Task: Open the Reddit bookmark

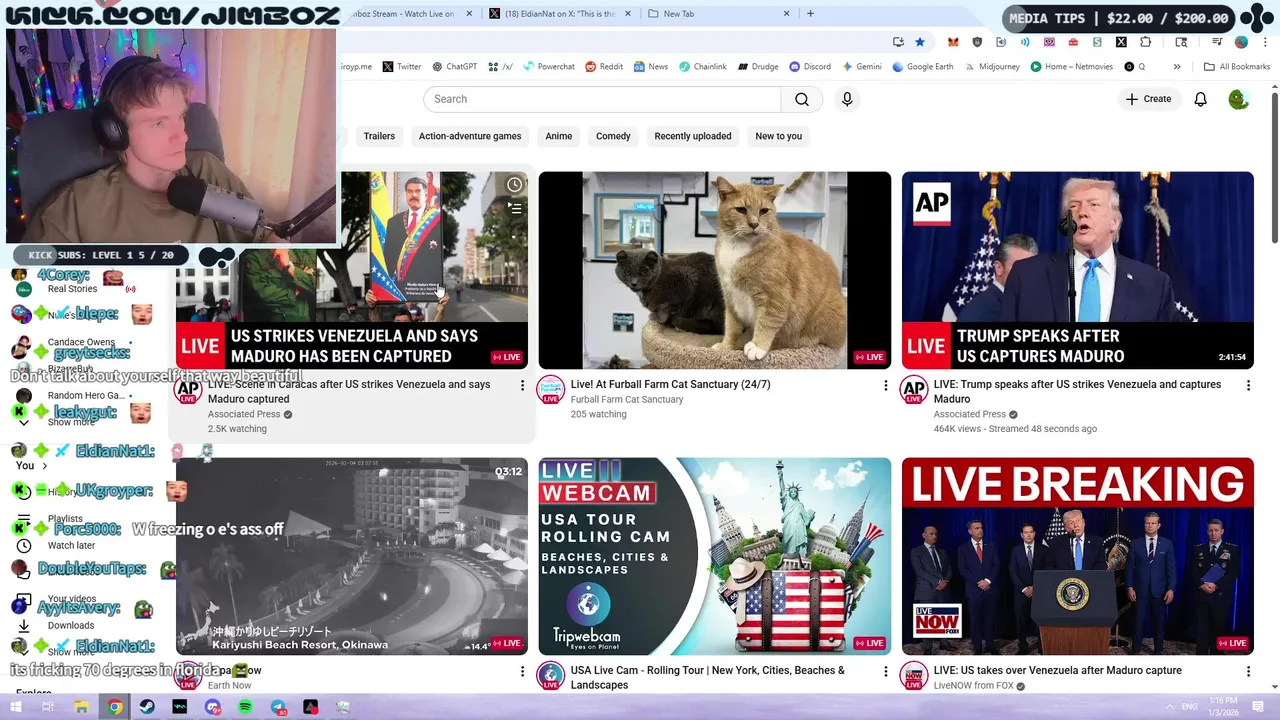Action: pos(604,67)
